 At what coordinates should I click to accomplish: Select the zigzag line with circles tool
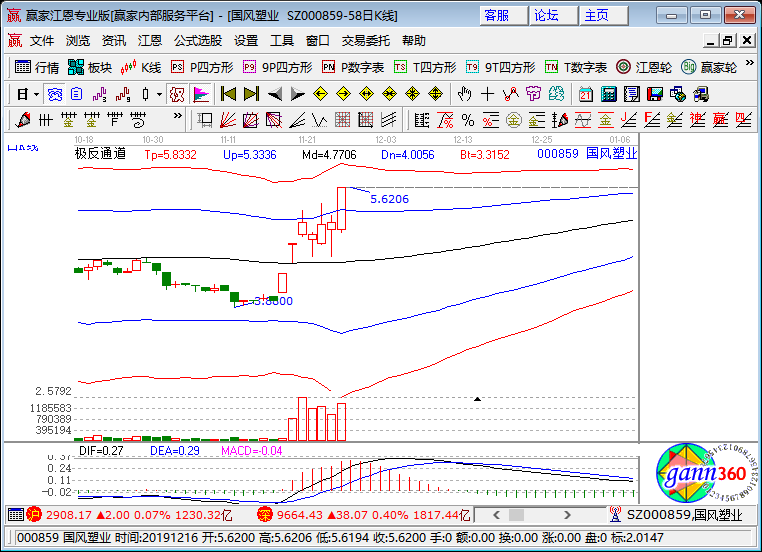(x=510, y=94)
